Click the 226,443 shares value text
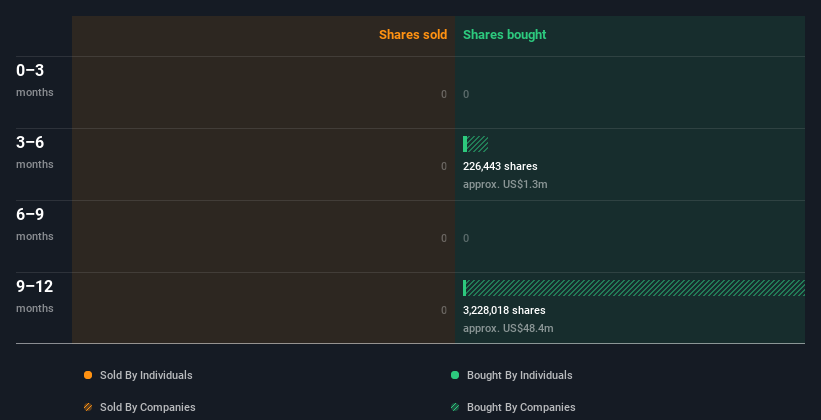The height and width of the screenshot is (420, 821). 500,166
